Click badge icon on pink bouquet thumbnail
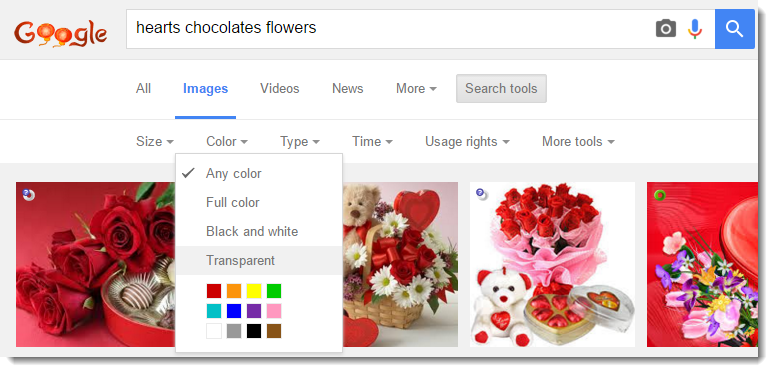773x372 pixels. [482, 194]
